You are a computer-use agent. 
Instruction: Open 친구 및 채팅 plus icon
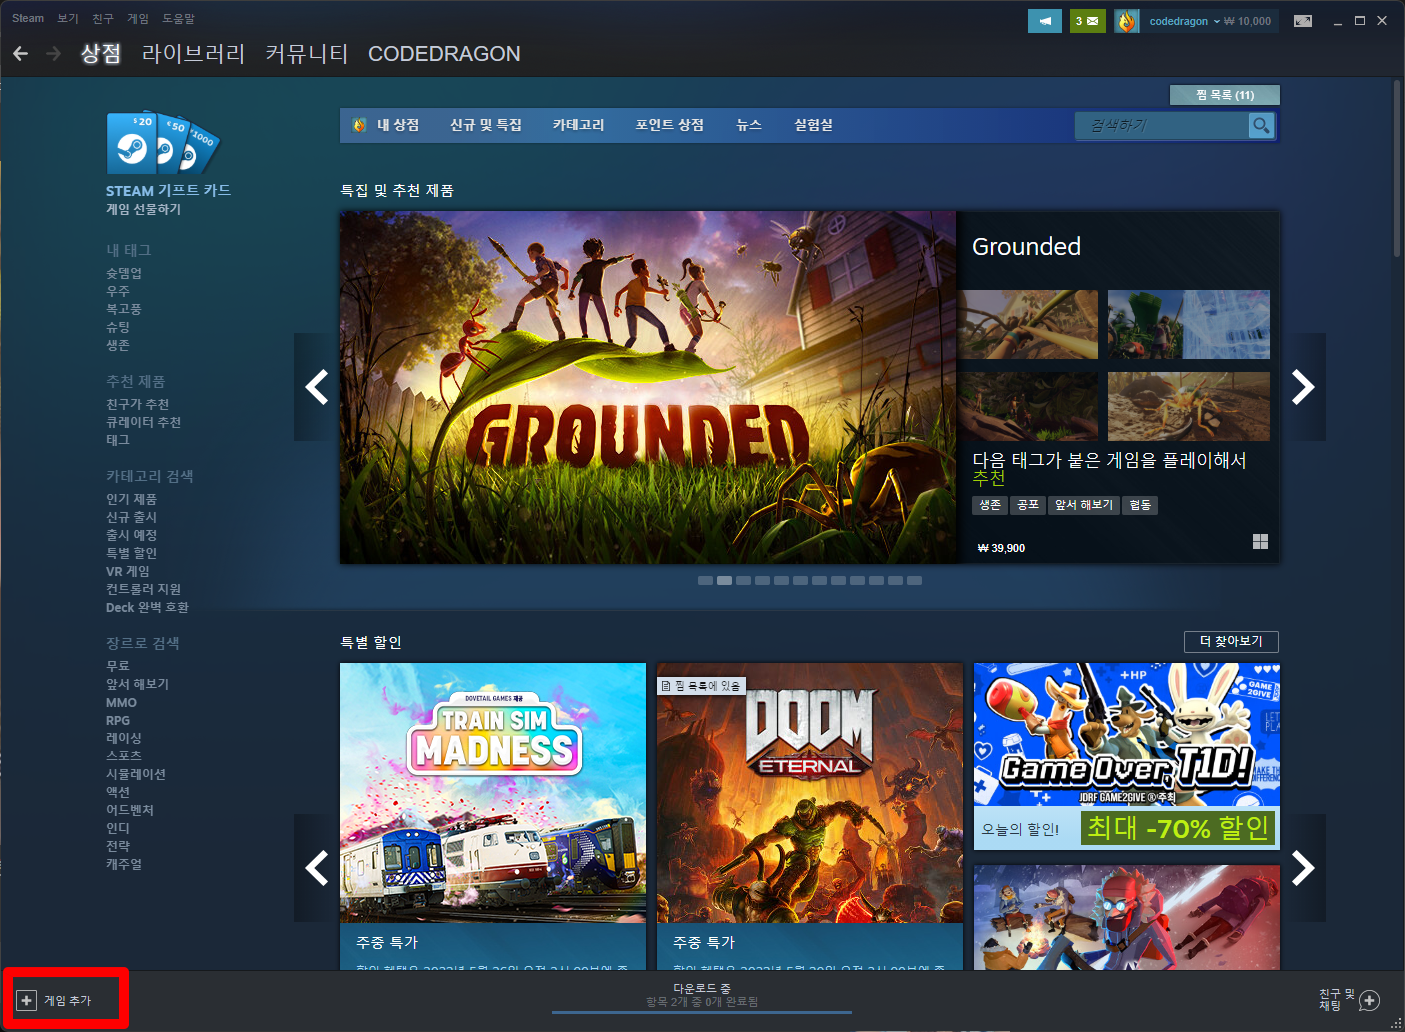(x=1370, y=1000)
